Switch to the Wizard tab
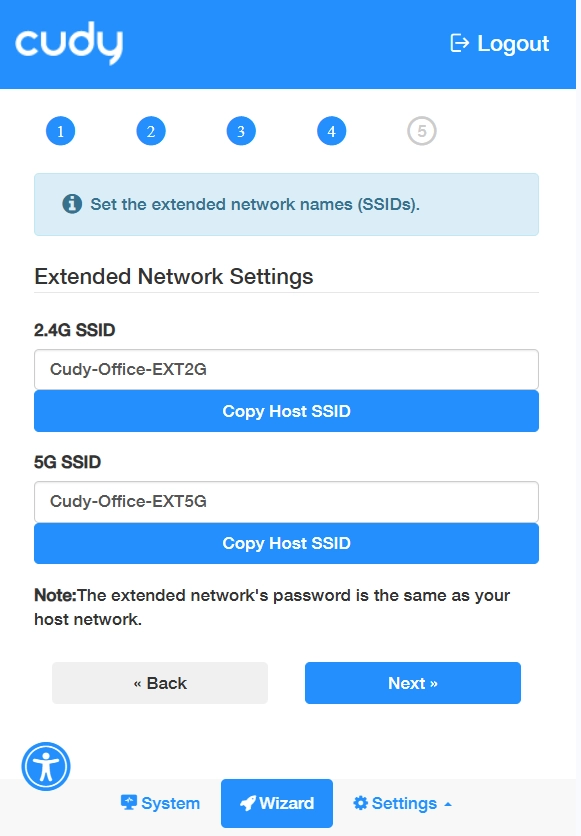This screenshot has width=581, height=836. 277,803
